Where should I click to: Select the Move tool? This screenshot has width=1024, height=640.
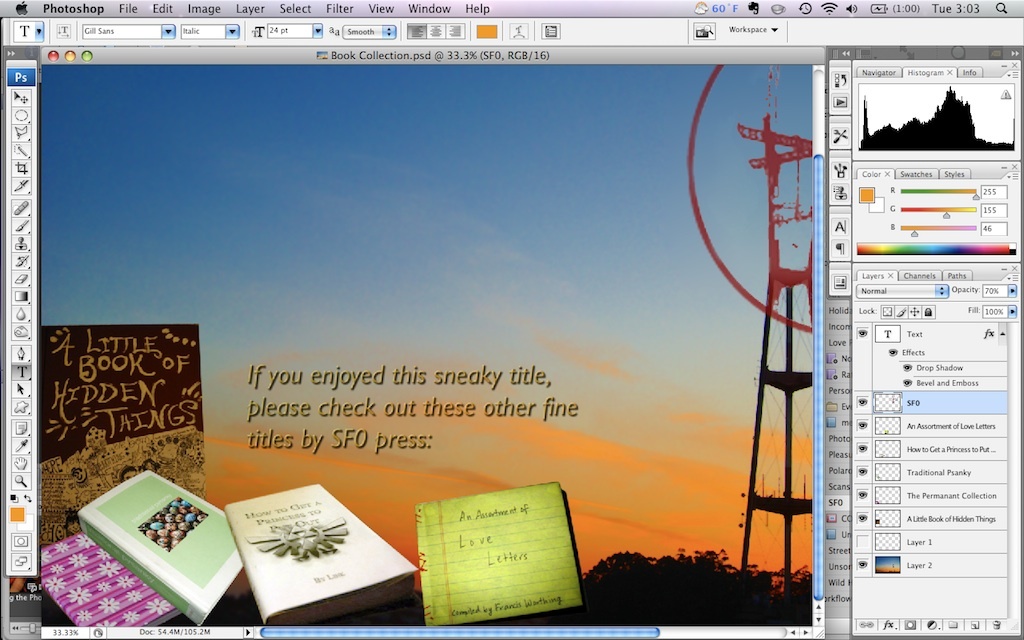click(21, 97)
